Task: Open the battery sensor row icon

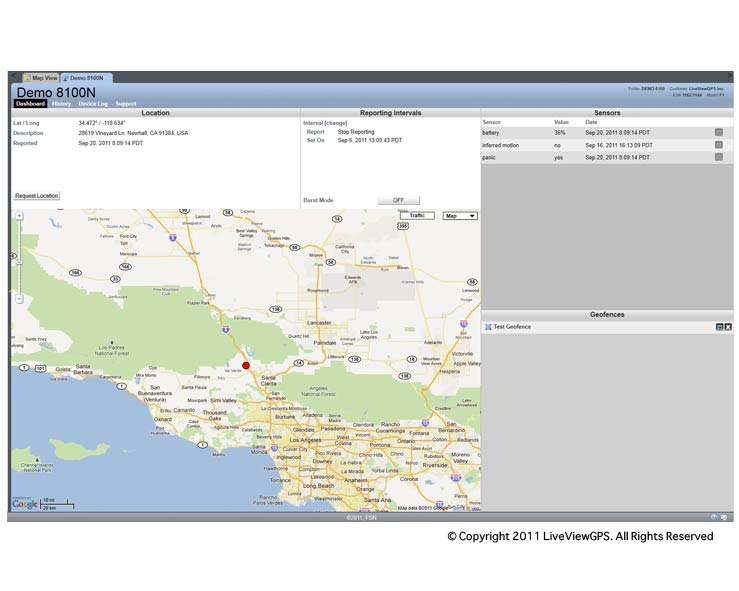Action: (719, 132)
